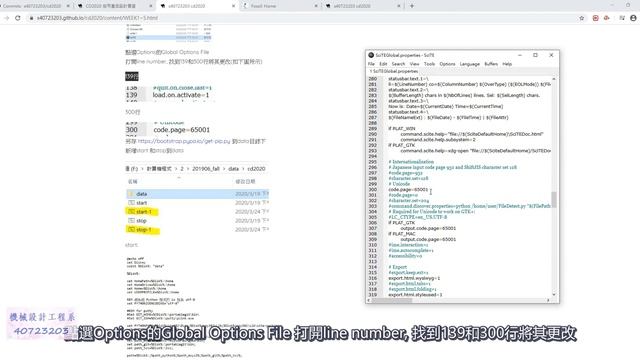Click the SciTE vertical scrollbar thumb

[x=554, y=200]
